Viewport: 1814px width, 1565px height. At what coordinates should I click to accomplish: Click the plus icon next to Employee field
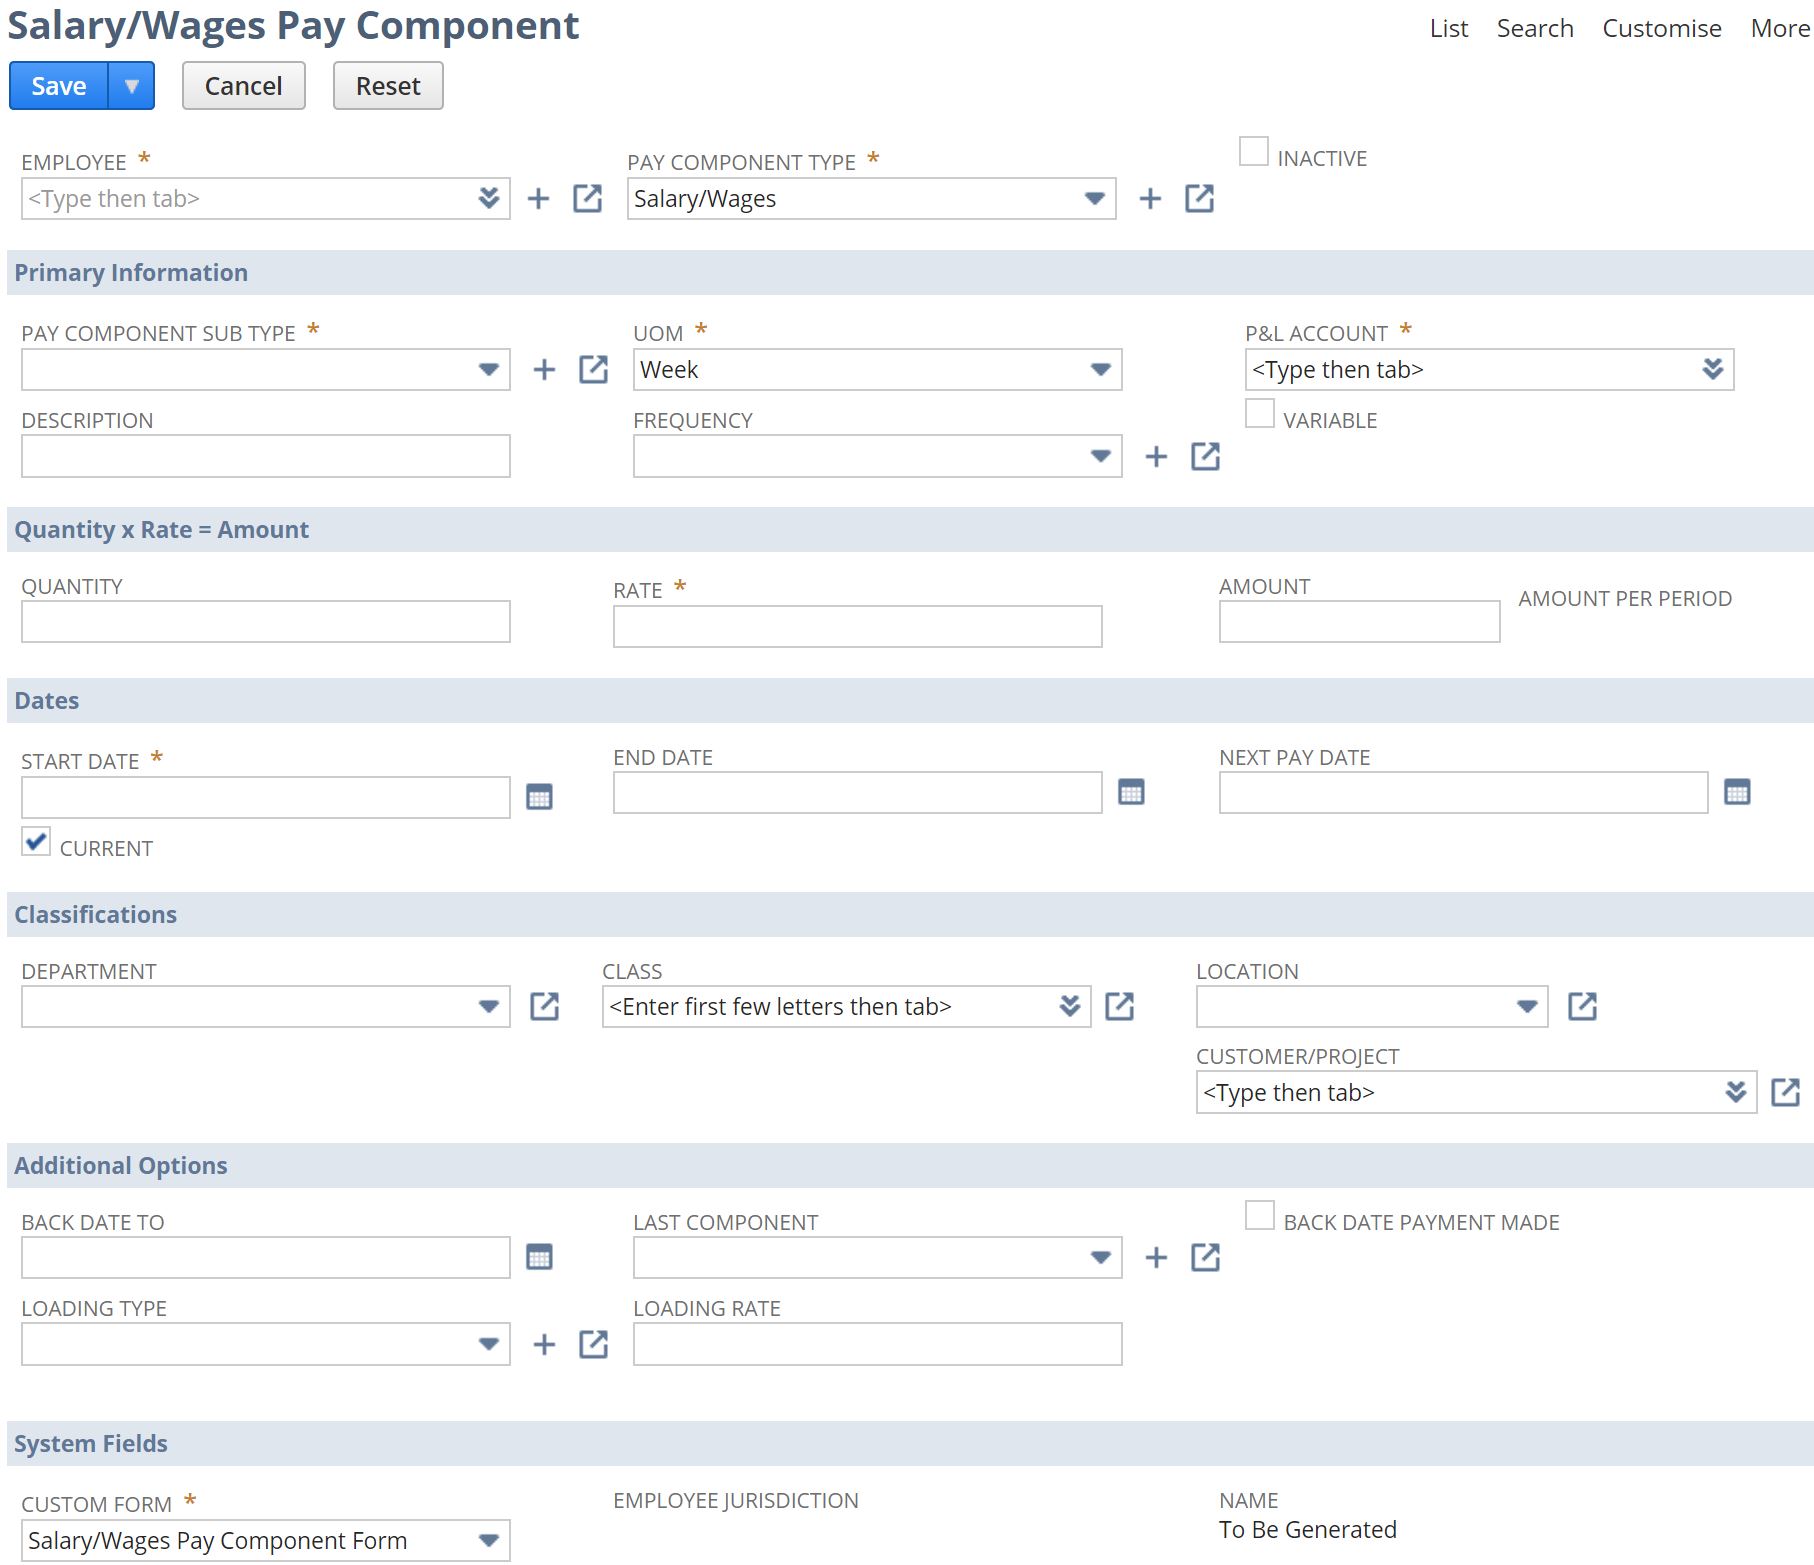point(539,198)
